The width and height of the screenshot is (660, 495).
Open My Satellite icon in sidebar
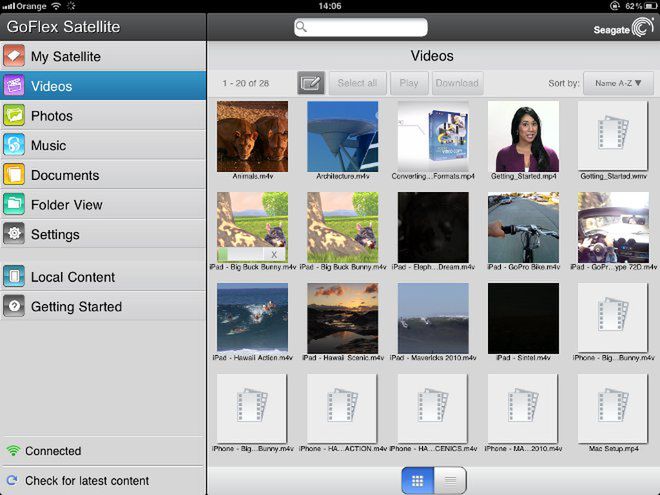(14, 56)
